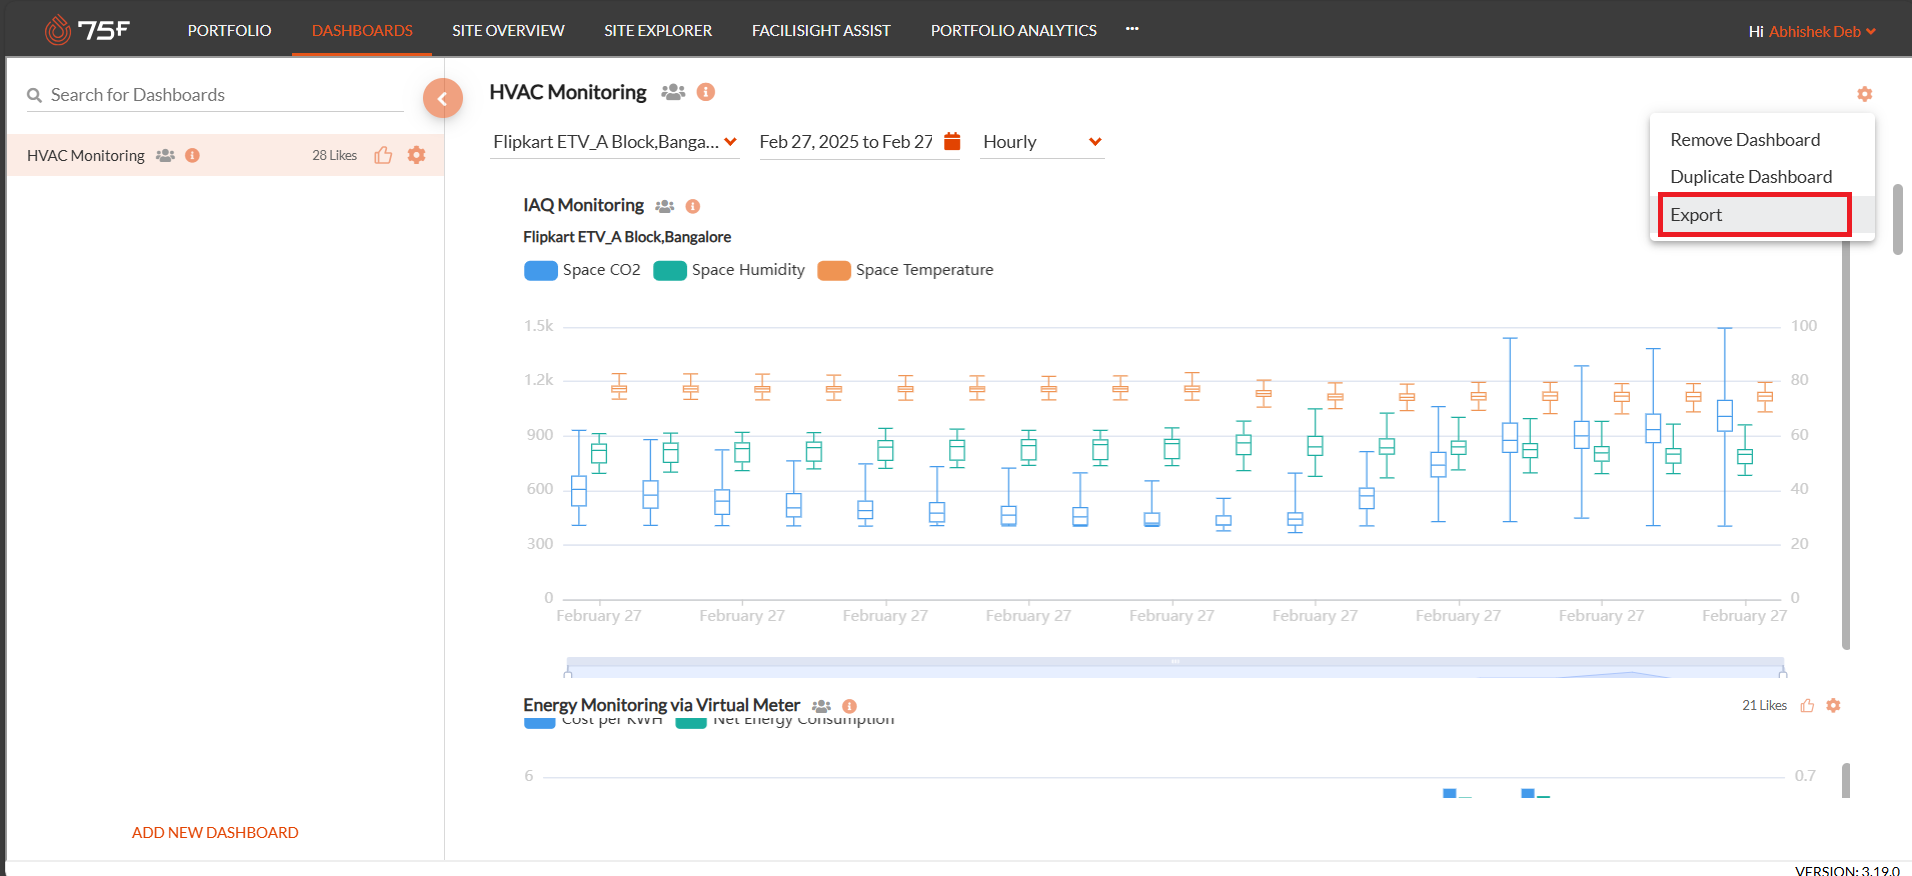The height and width of the screenshot is (876, 1912).
Task: Toggle Net Energy Consumption legend series
Action: (785, 721)
